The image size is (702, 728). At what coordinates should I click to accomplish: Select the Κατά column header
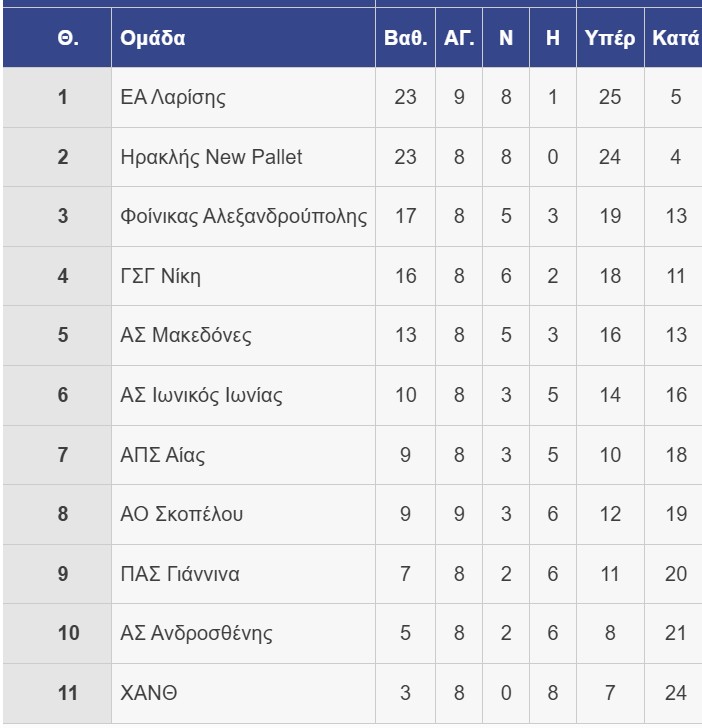pos(675,39)
